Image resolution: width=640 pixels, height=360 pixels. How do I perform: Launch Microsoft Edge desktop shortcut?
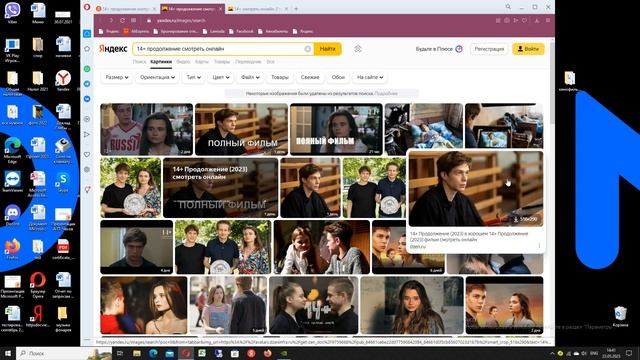coord(12,149)
